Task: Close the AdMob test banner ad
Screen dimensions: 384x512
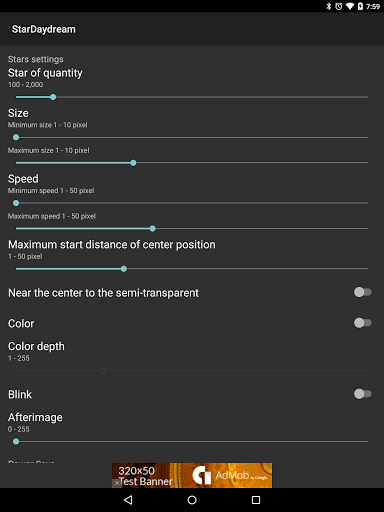Action: pos(117,482)
